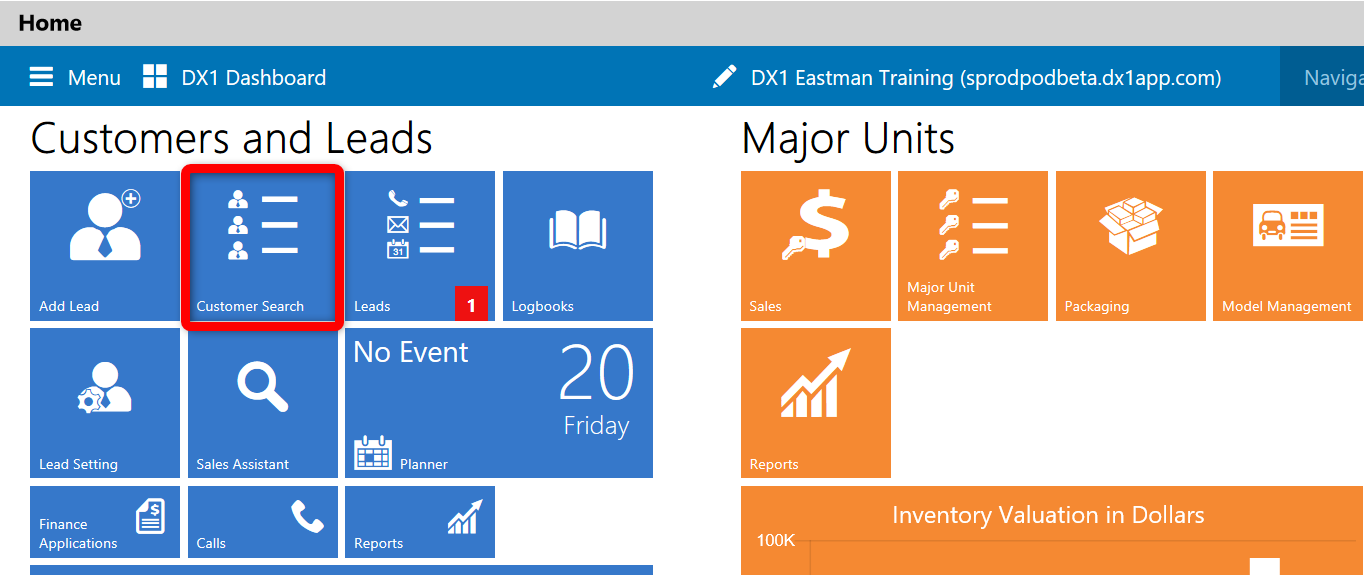Open the Model Management tile
1364x575 pixels.
1288,246
